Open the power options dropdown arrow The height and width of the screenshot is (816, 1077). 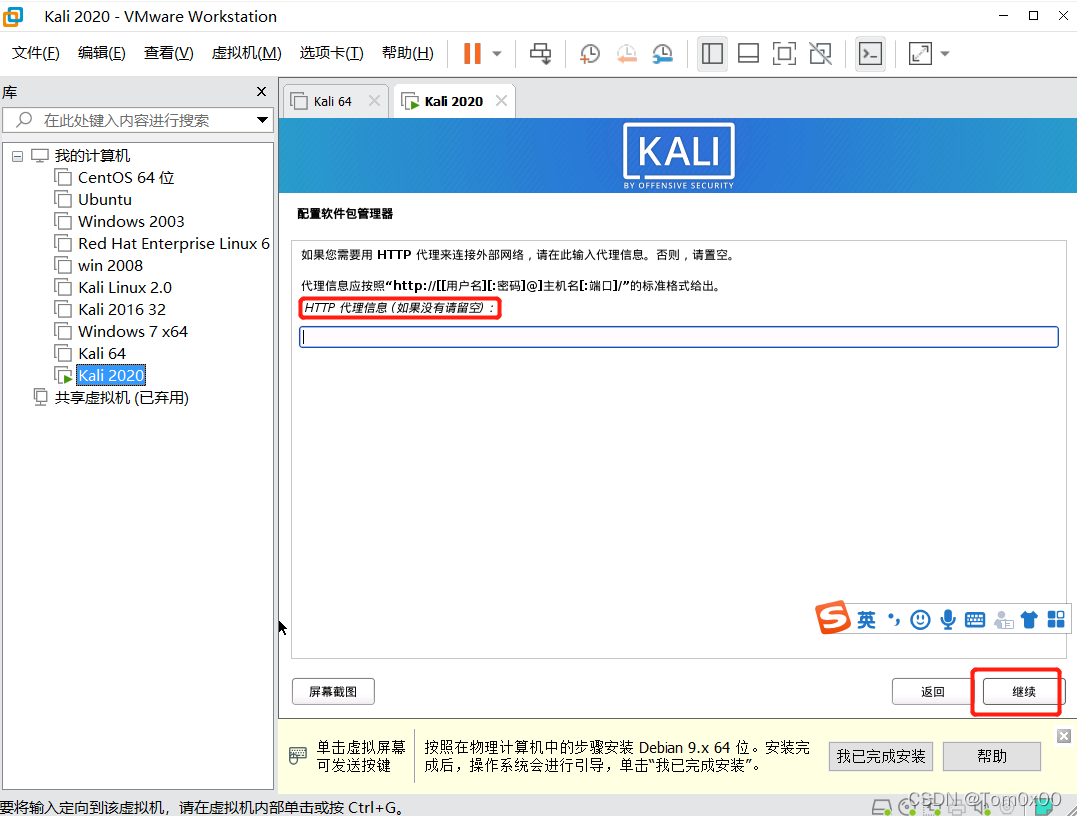497,54
